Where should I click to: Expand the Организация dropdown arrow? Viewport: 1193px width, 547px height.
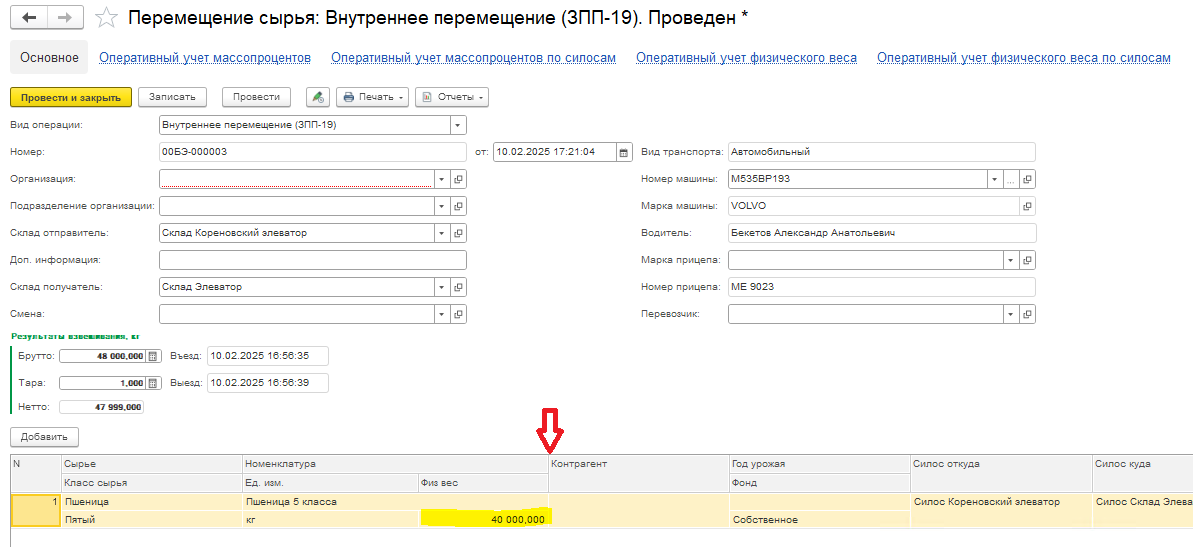440,179
